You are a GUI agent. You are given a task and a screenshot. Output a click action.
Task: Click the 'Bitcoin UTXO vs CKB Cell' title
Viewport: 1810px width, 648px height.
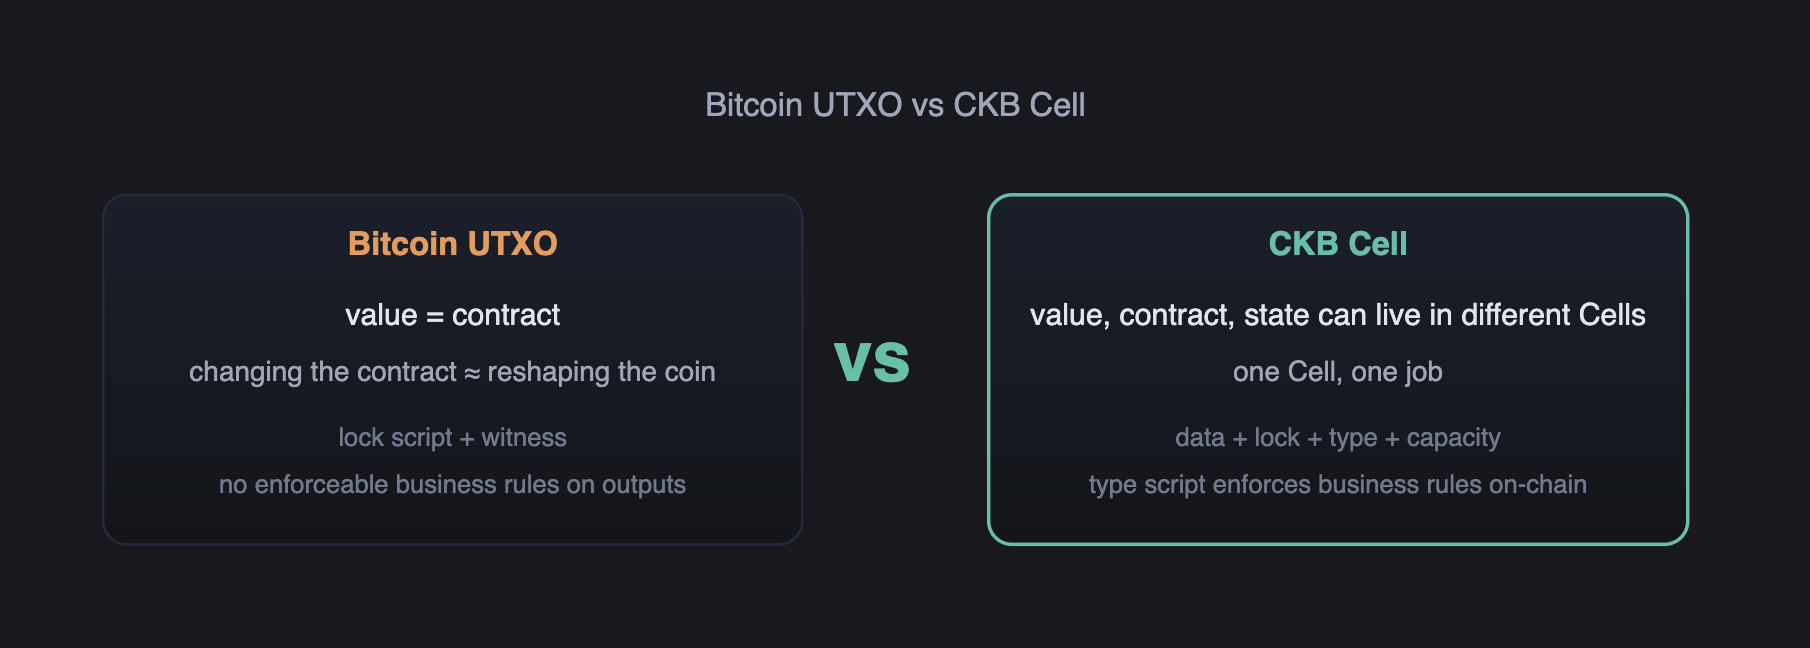[895, 105]
